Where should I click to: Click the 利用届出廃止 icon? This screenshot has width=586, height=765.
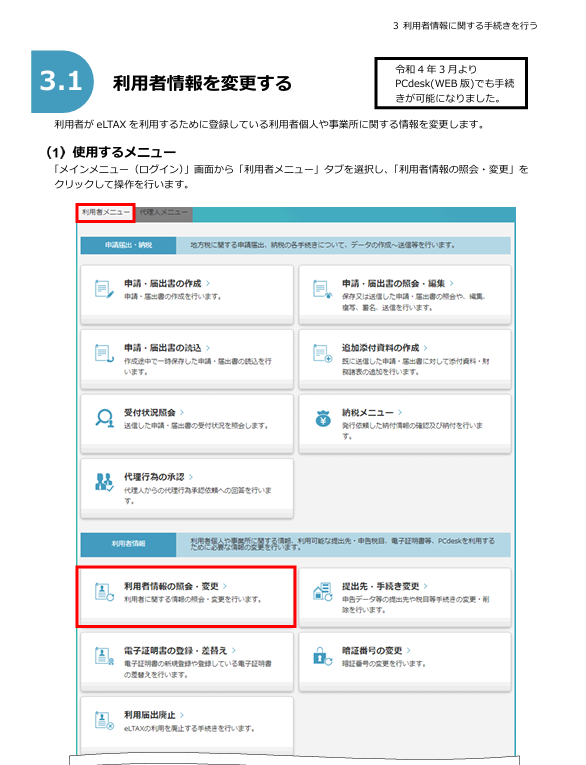[104, 721]
